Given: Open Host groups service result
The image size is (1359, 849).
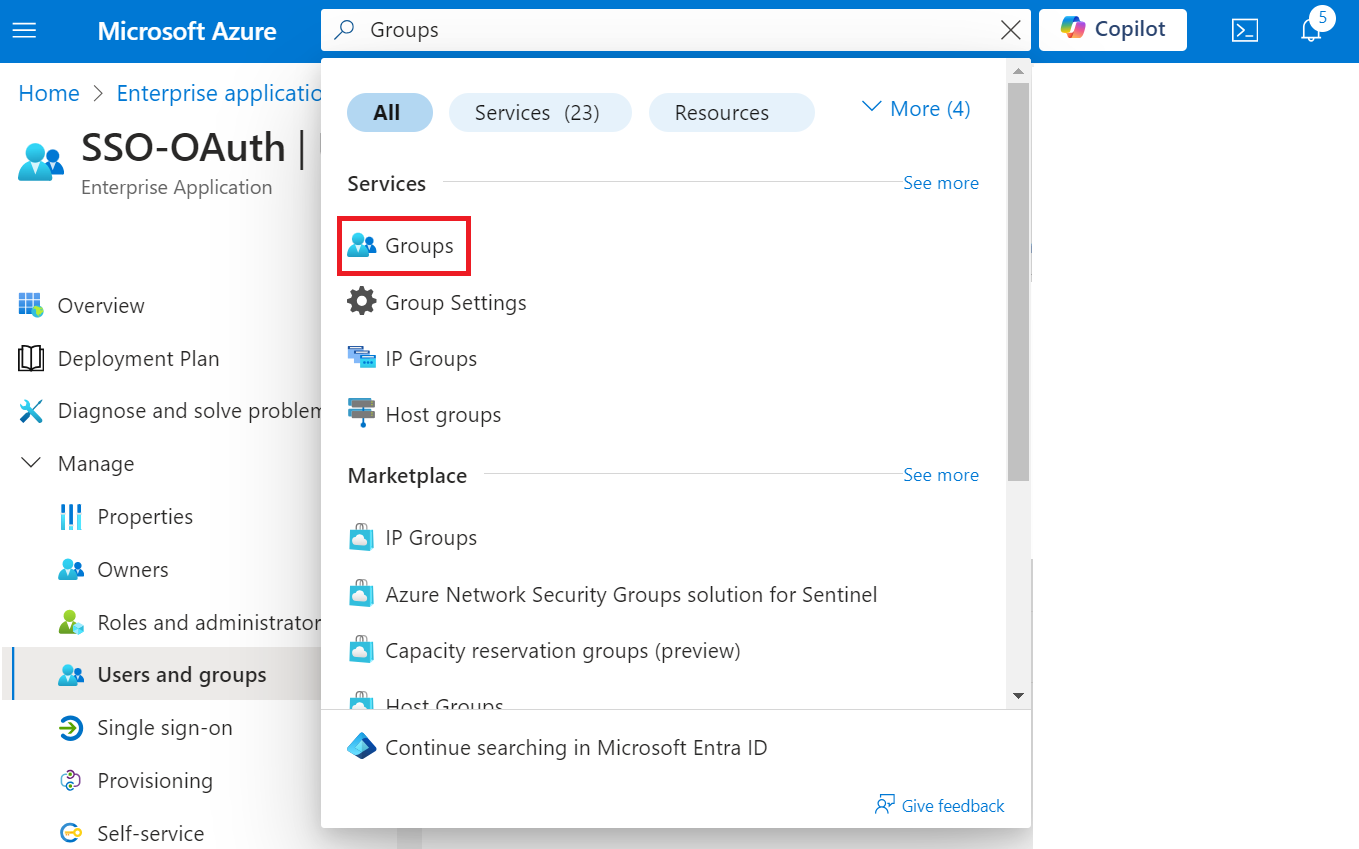Looking at the screenshot, I should click(x=442, y=415).
